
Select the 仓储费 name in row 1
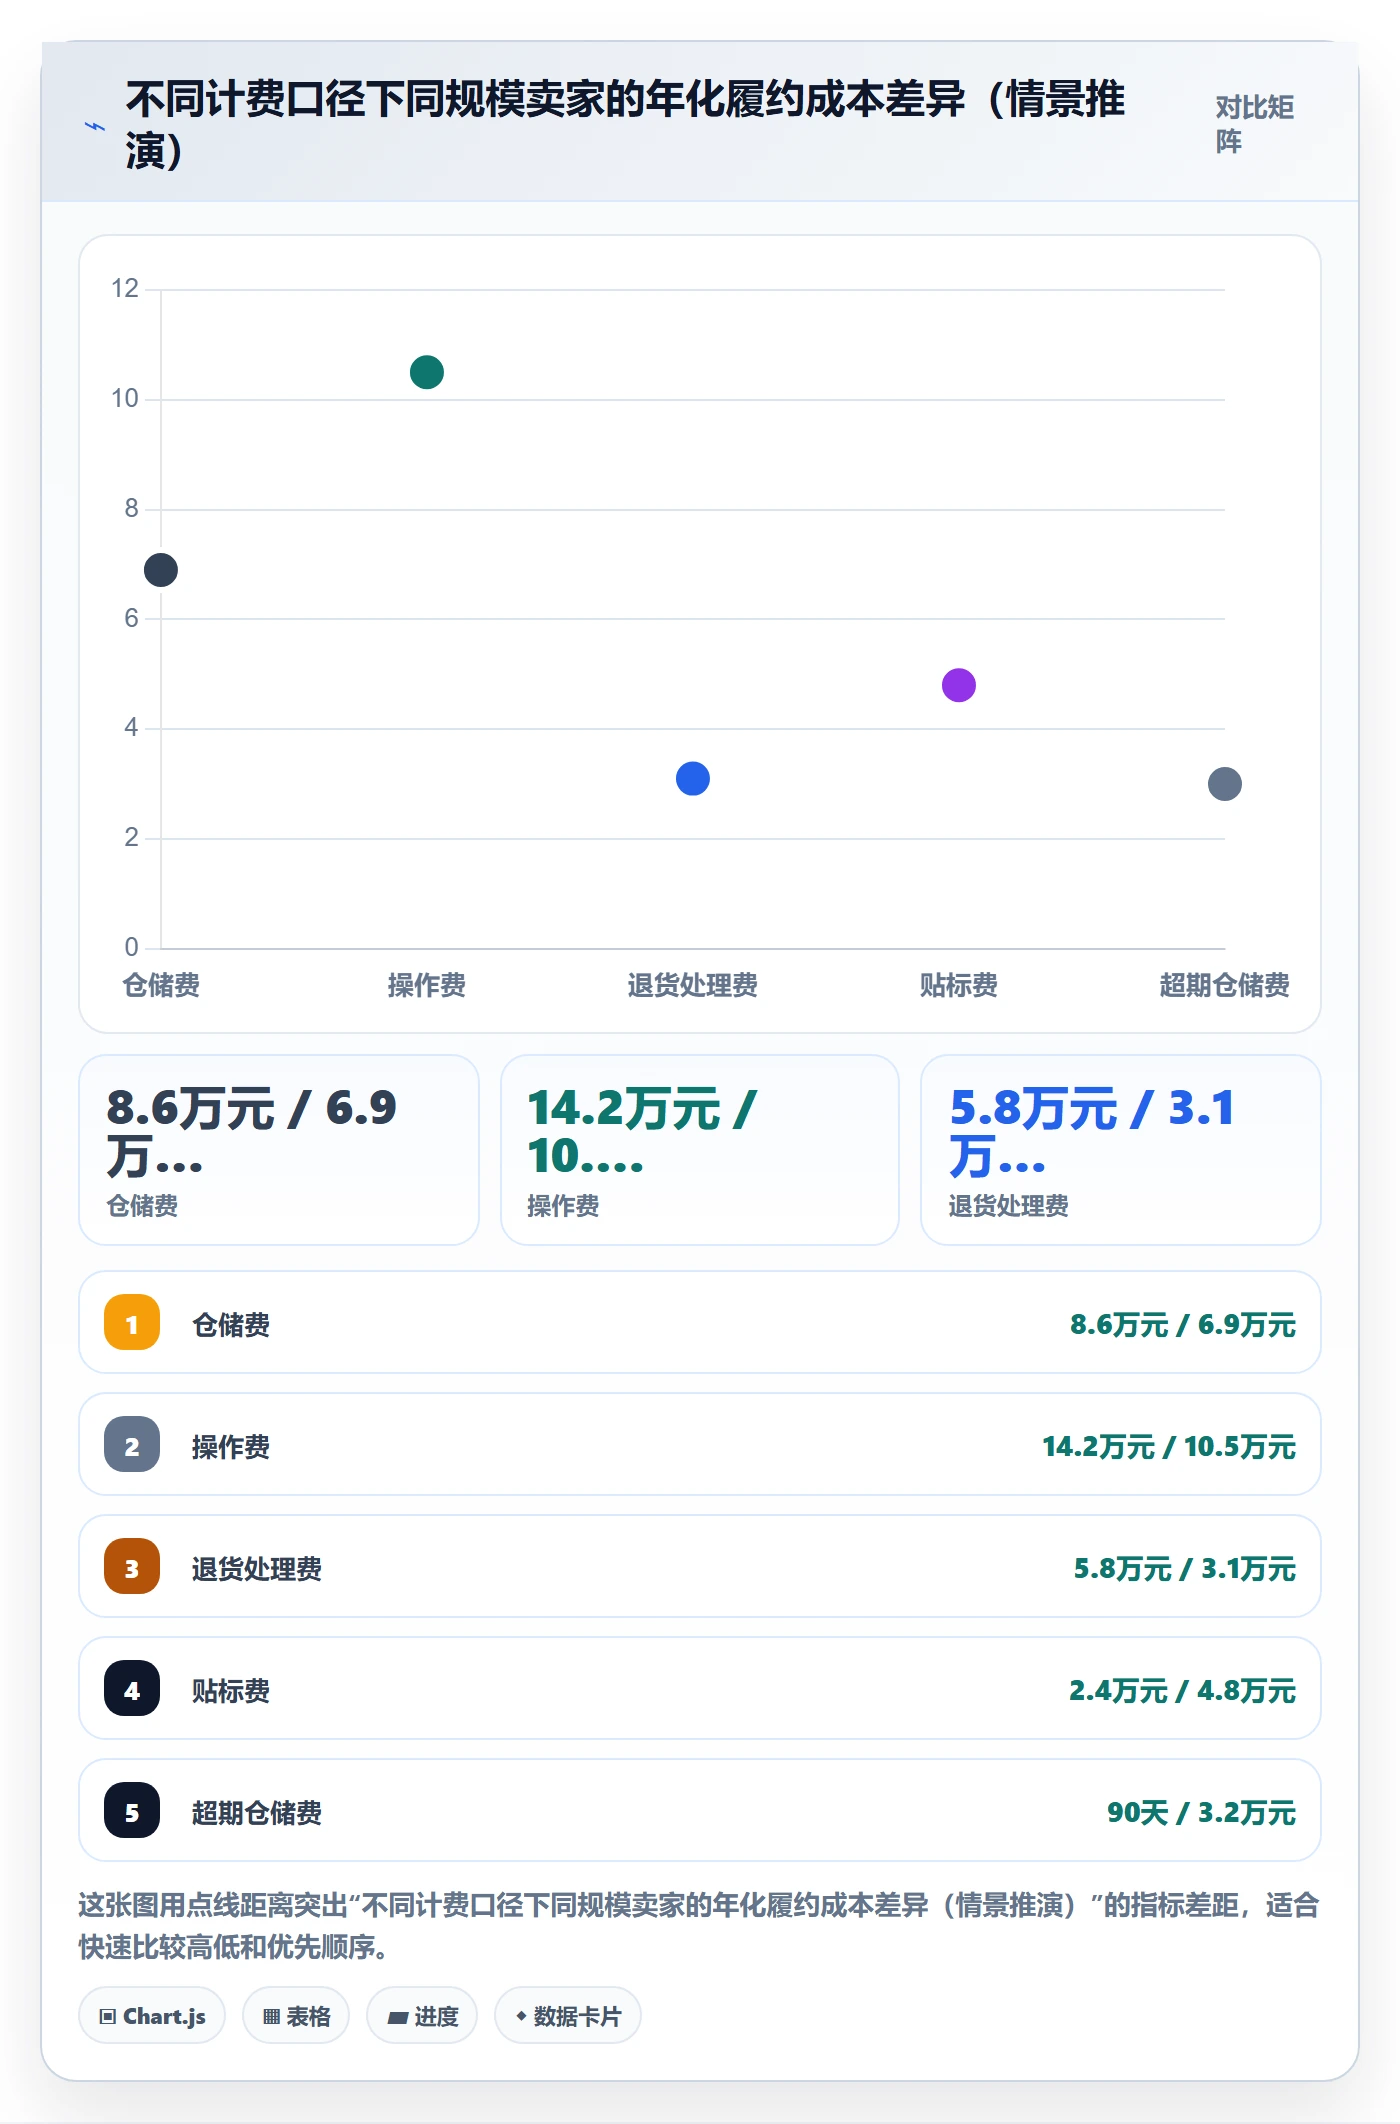(231, 1325)
